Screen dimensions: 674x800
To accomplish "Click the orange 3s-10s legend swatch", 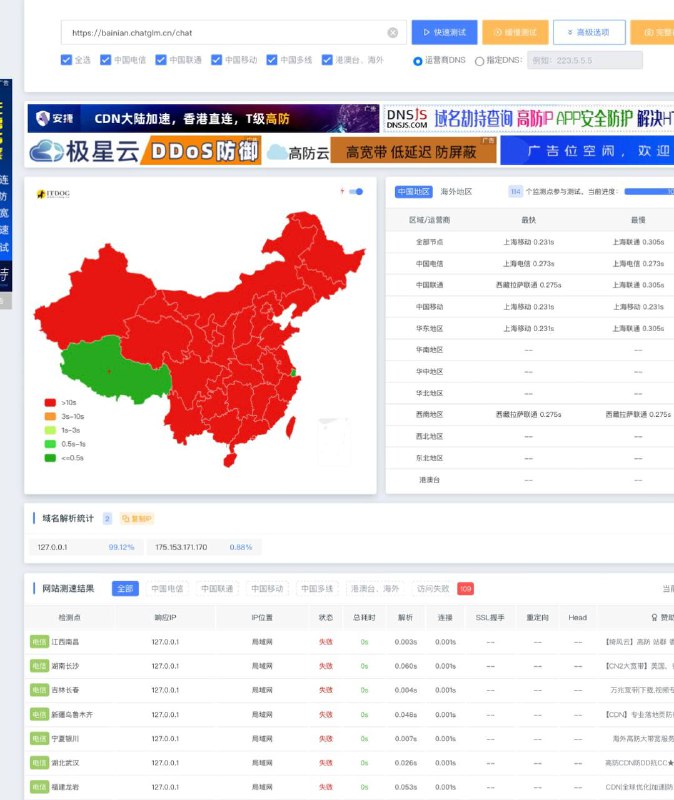I will pos(50,416).
